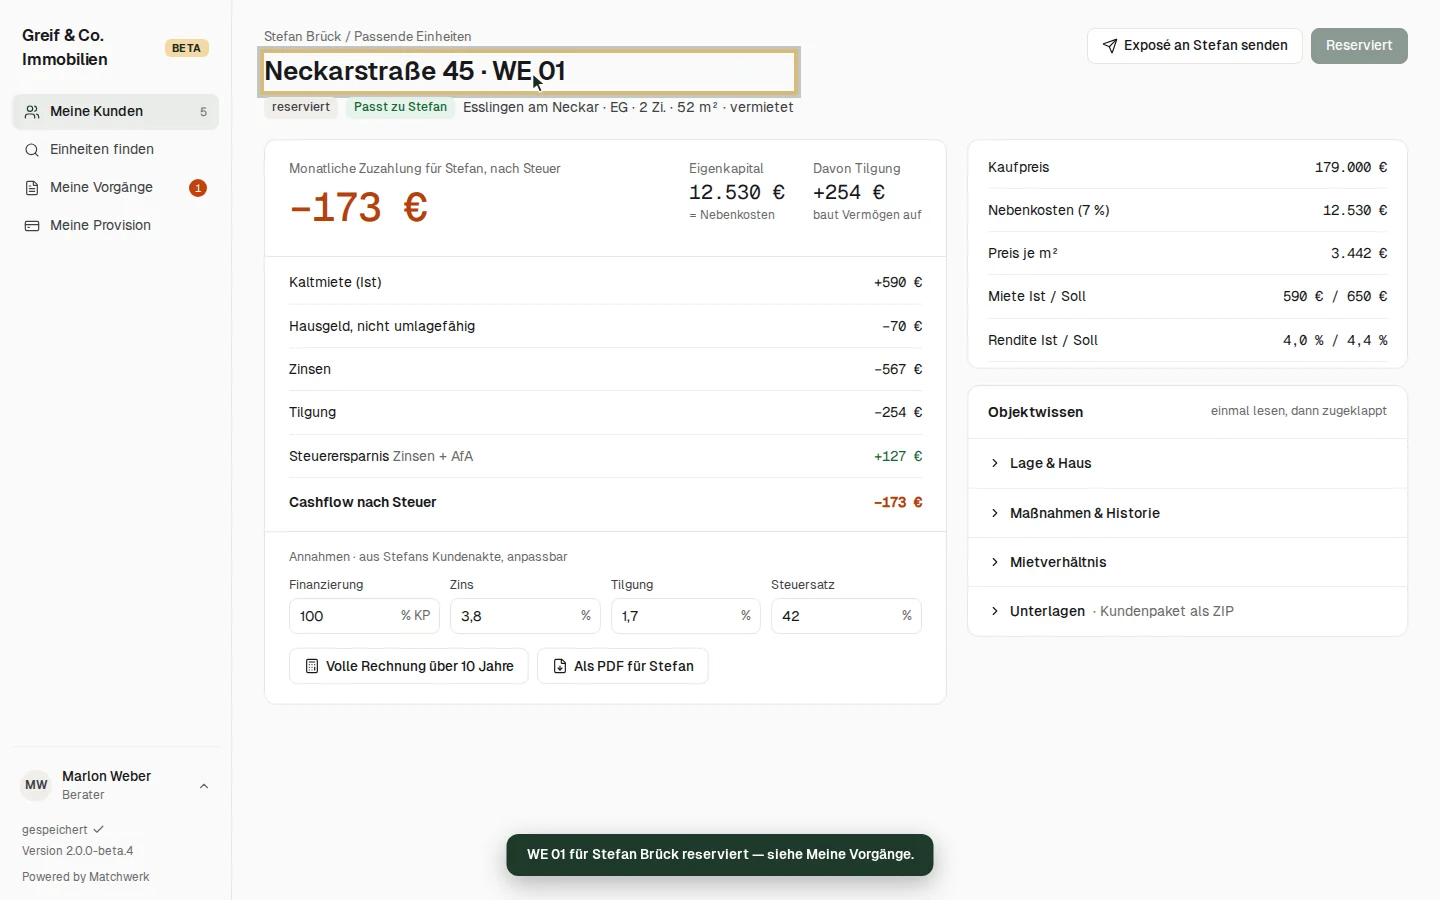Click the Meine Provision card icon
1440x900 pixels.
32,226
